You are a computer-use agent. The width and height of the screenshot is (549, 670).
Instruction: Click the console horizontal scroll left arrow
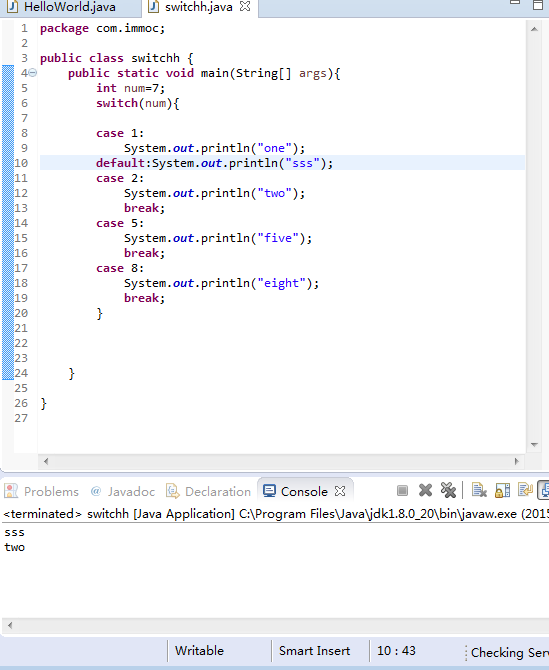click(10, 626)
